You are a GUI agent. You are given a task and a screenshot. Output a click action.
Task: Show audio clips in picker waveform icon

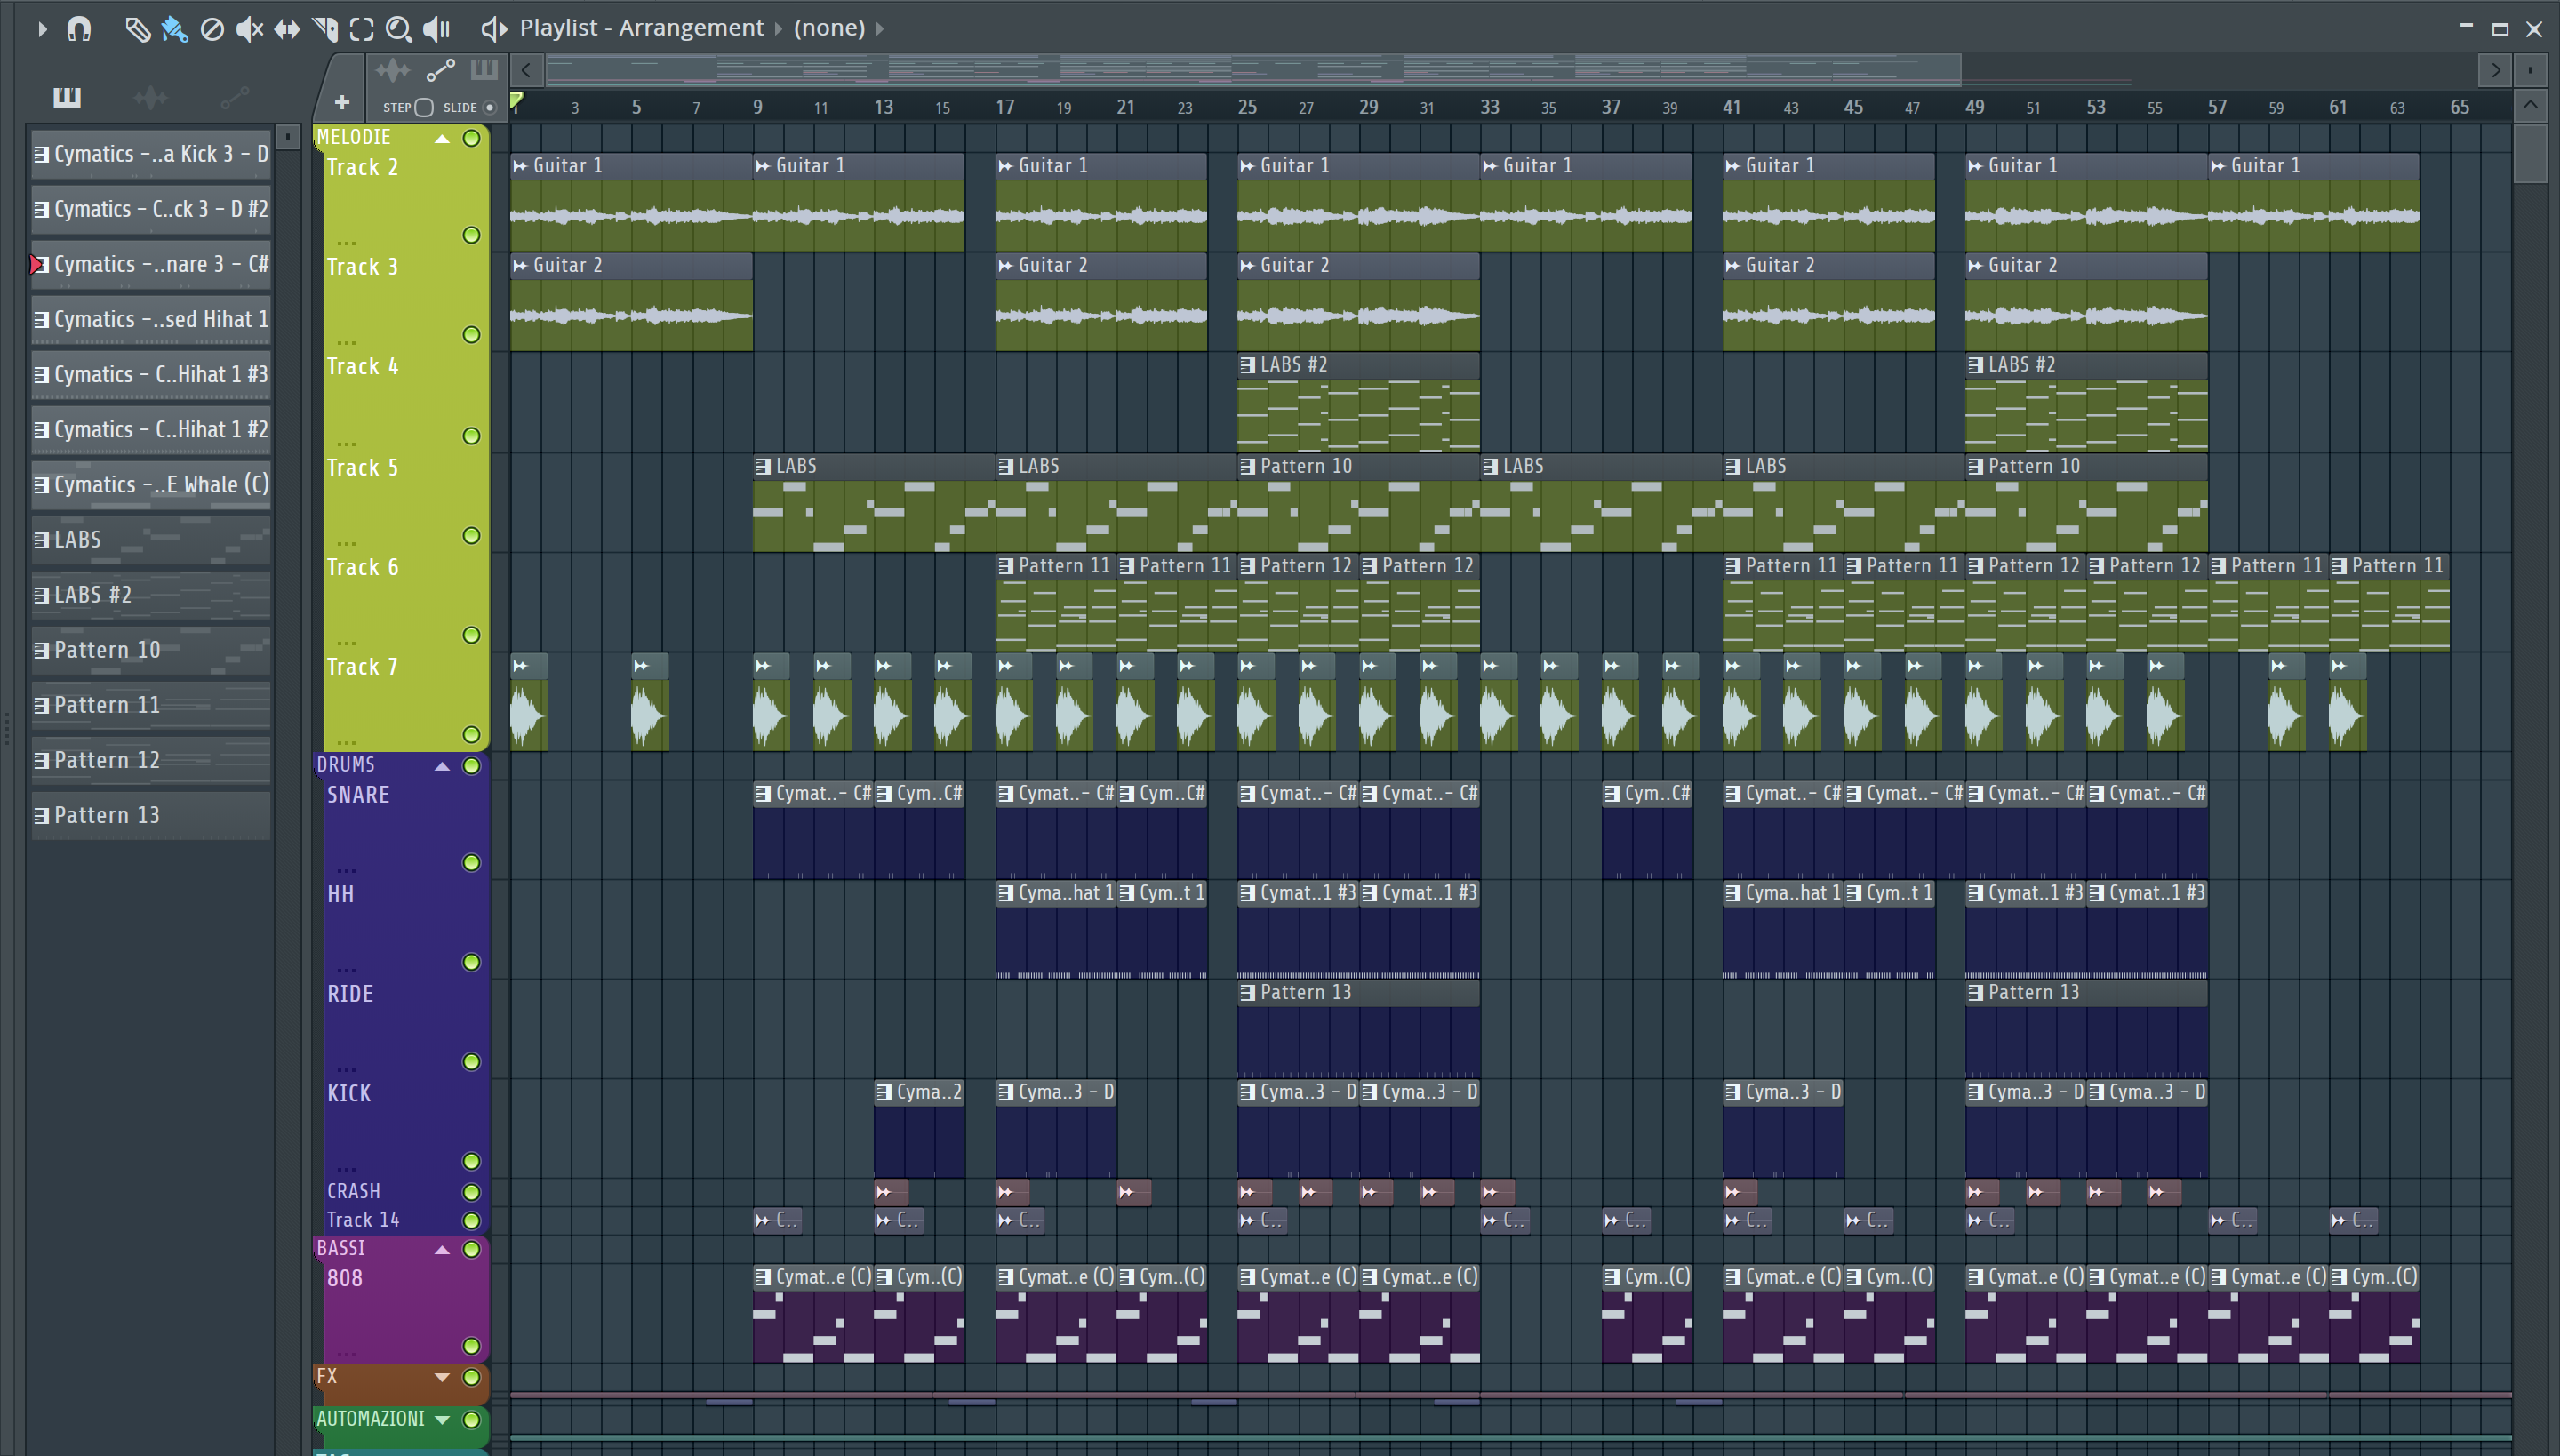(150, 96)
